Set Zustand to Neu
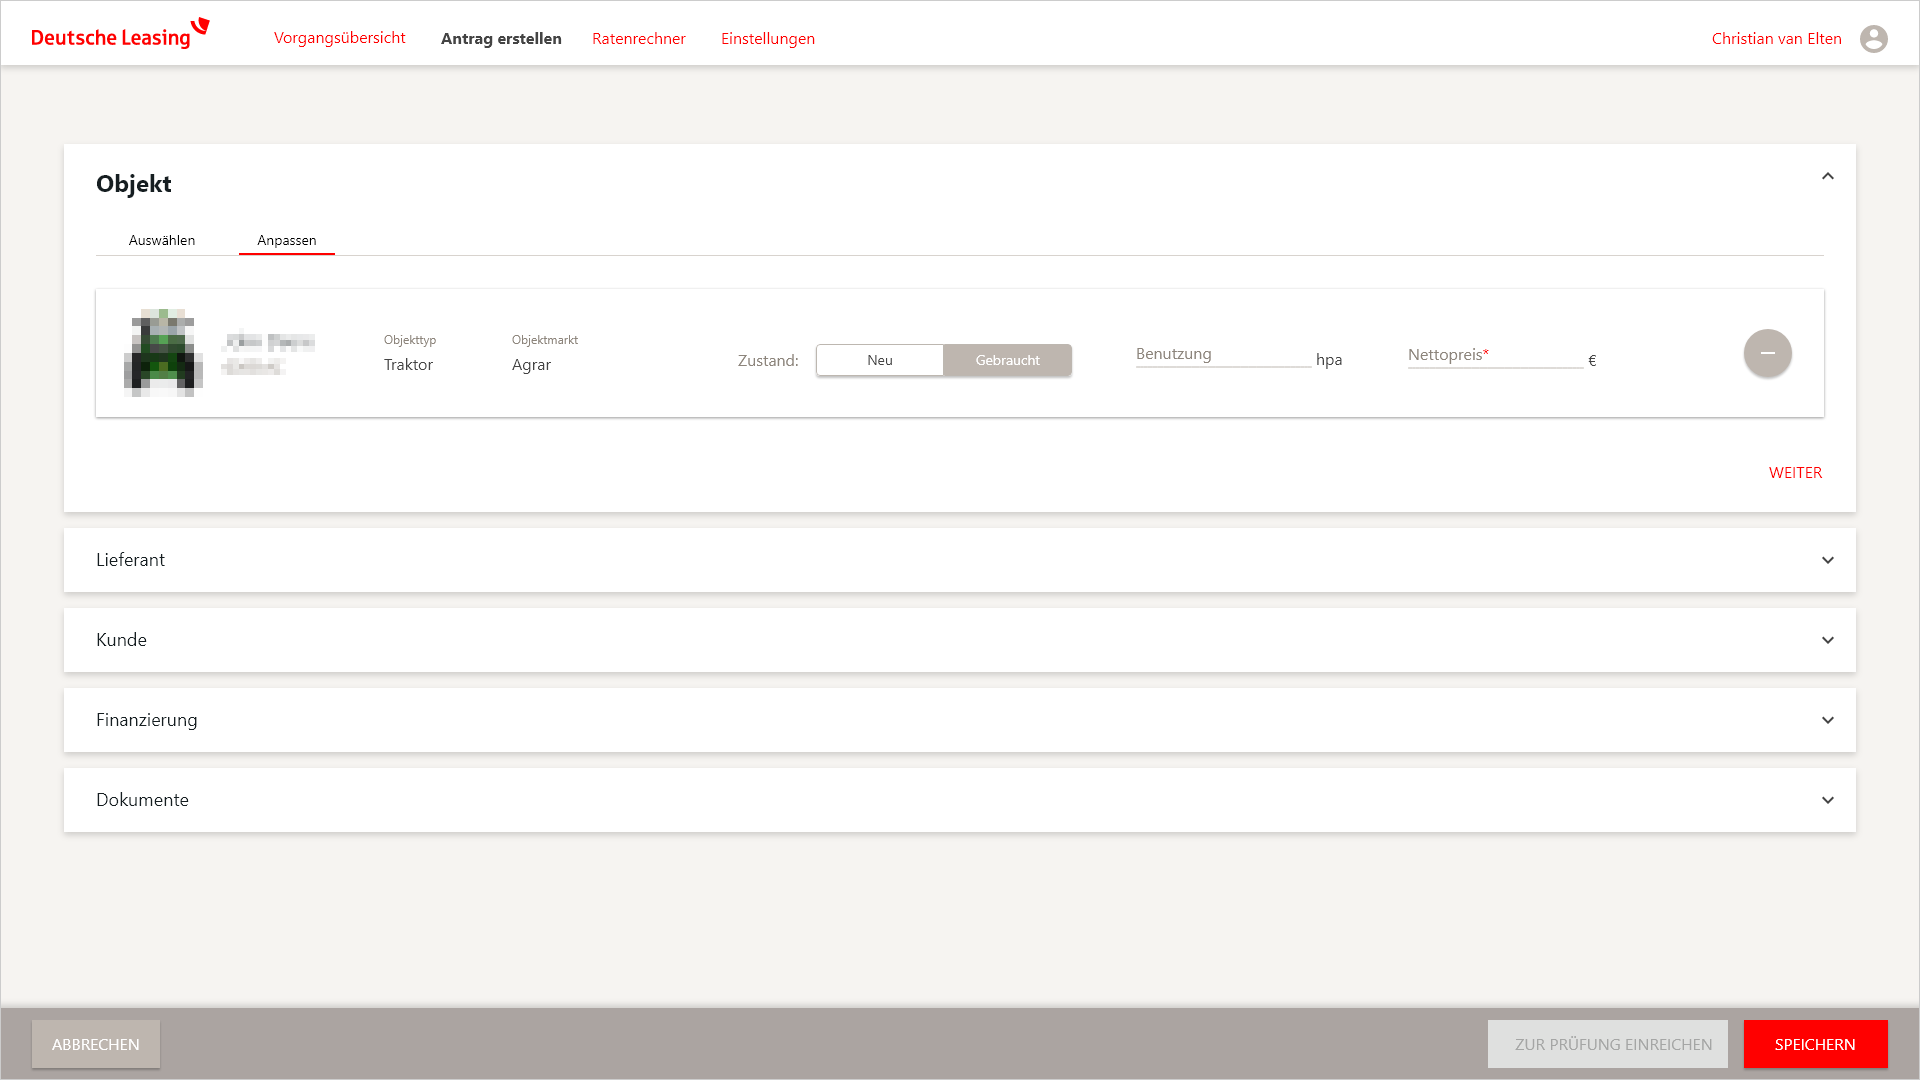Image resolution: width=1920 pixels, height=1080 pixels. (879, 360)
